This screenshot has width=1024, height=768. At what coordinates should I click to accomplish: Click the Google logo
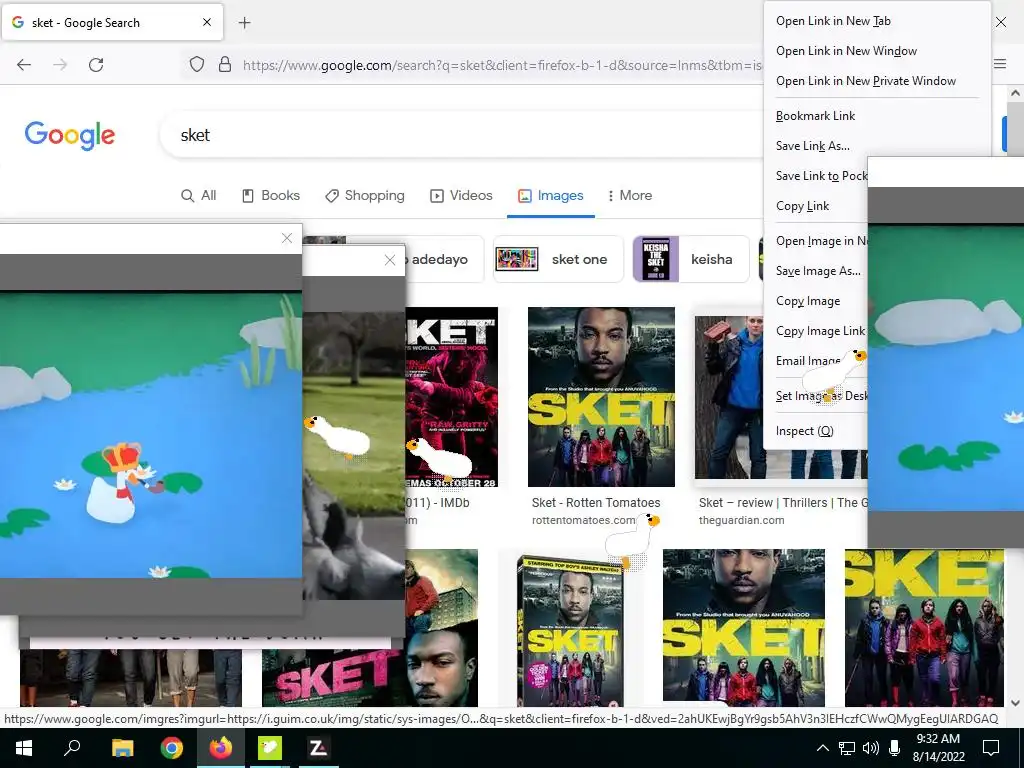pos(70,135)
